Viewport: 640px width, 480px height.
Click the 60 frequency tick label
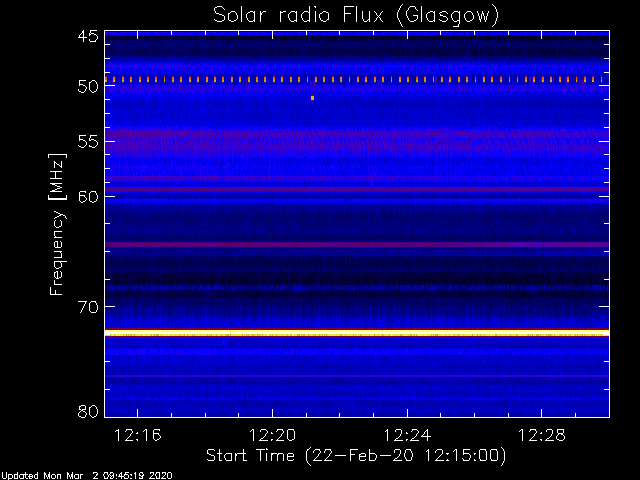coord(88,196)
